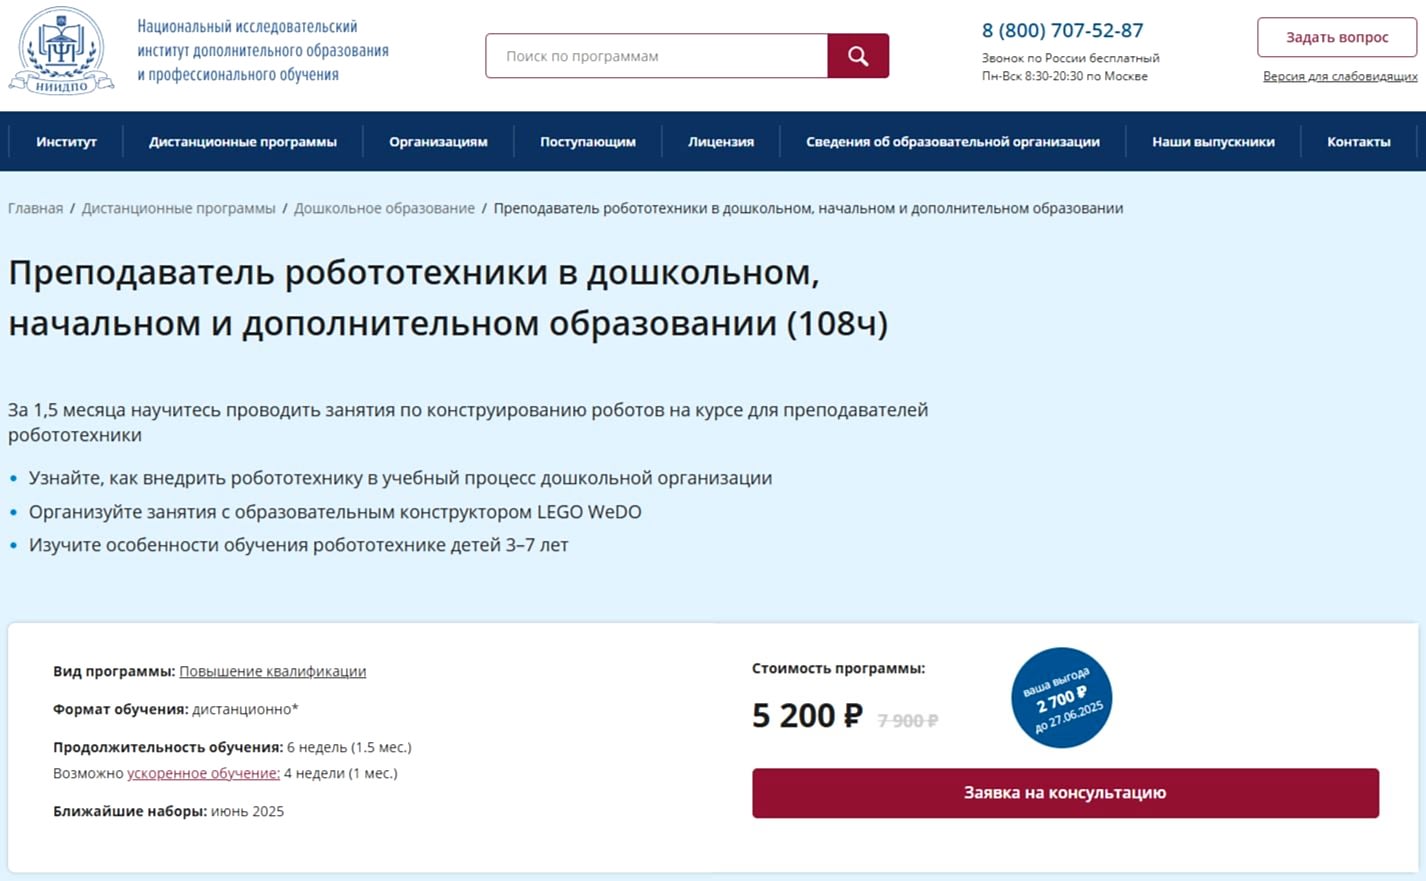1426x881 pixels.
Task: Select the Организациям menu item
Action: pos(438,141)
